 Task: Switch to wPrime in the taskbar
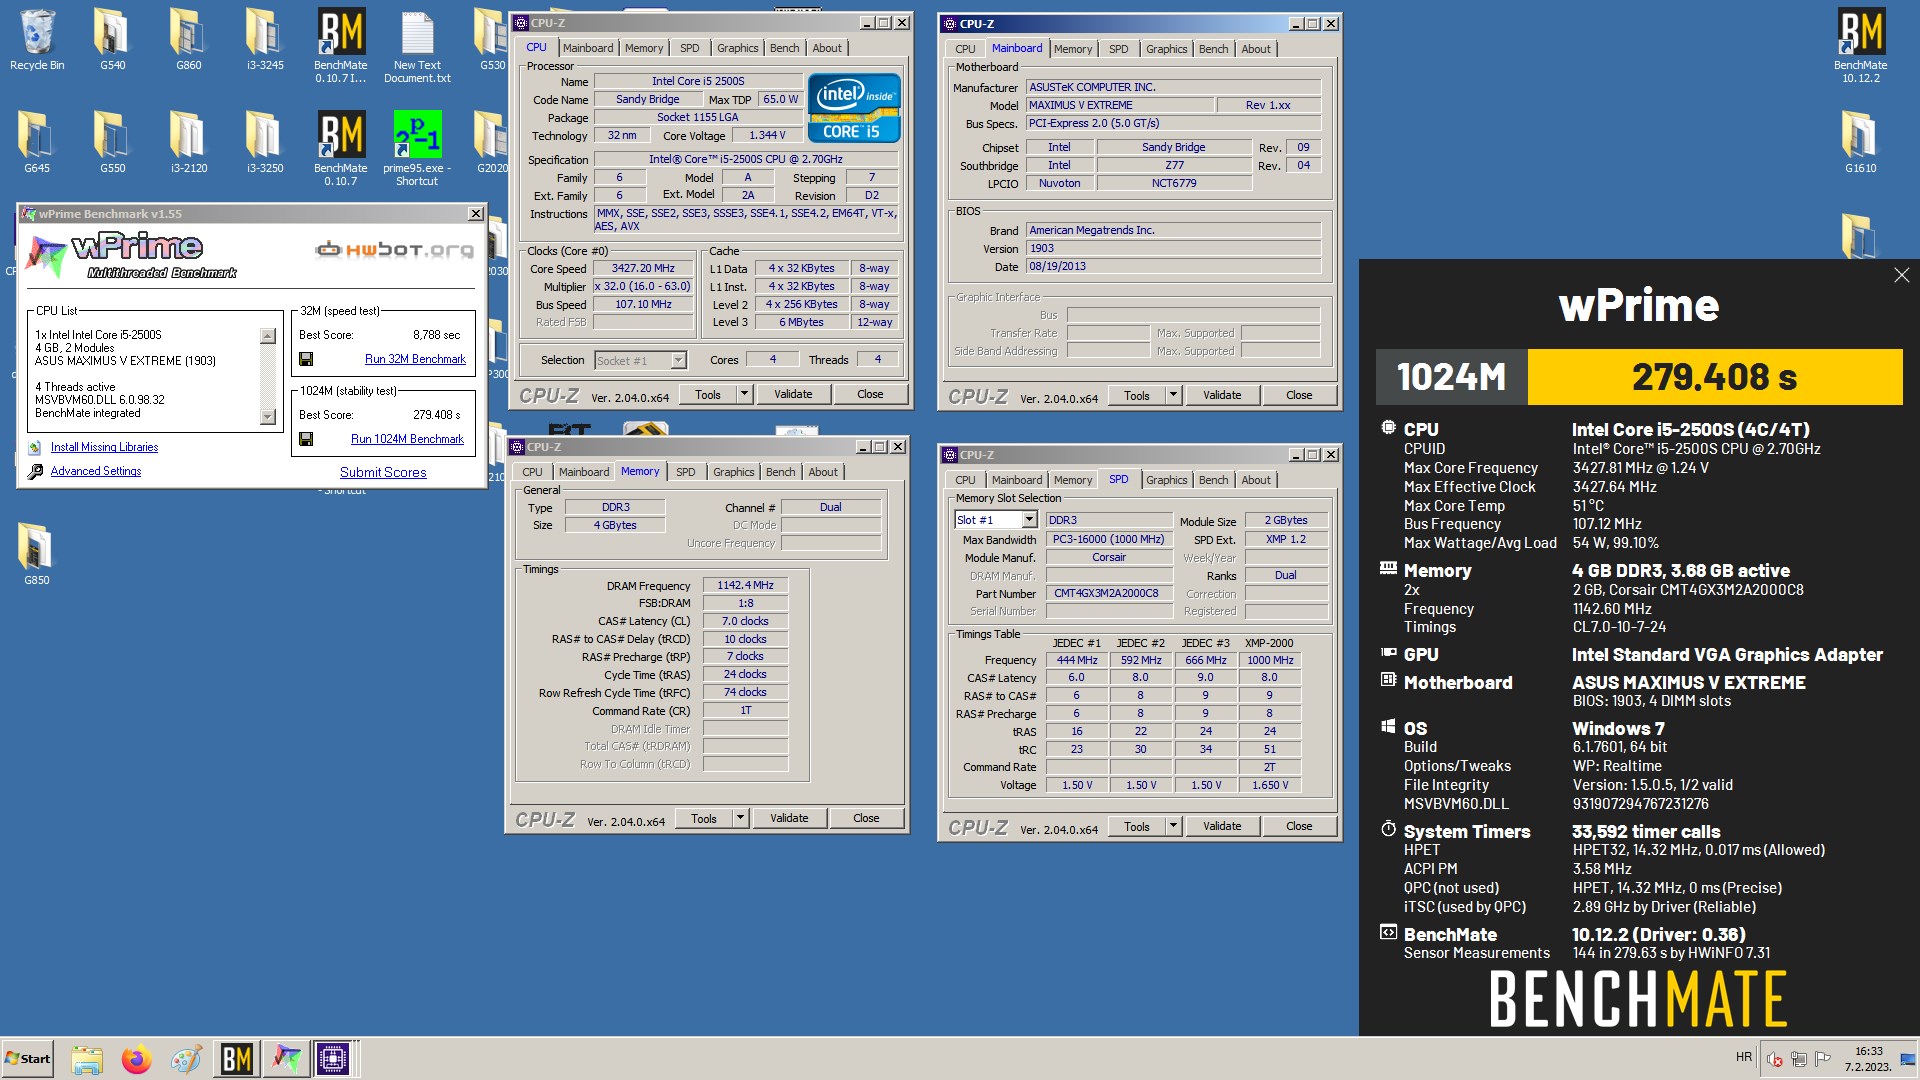pyautogui.click(x=285, y=1058)
